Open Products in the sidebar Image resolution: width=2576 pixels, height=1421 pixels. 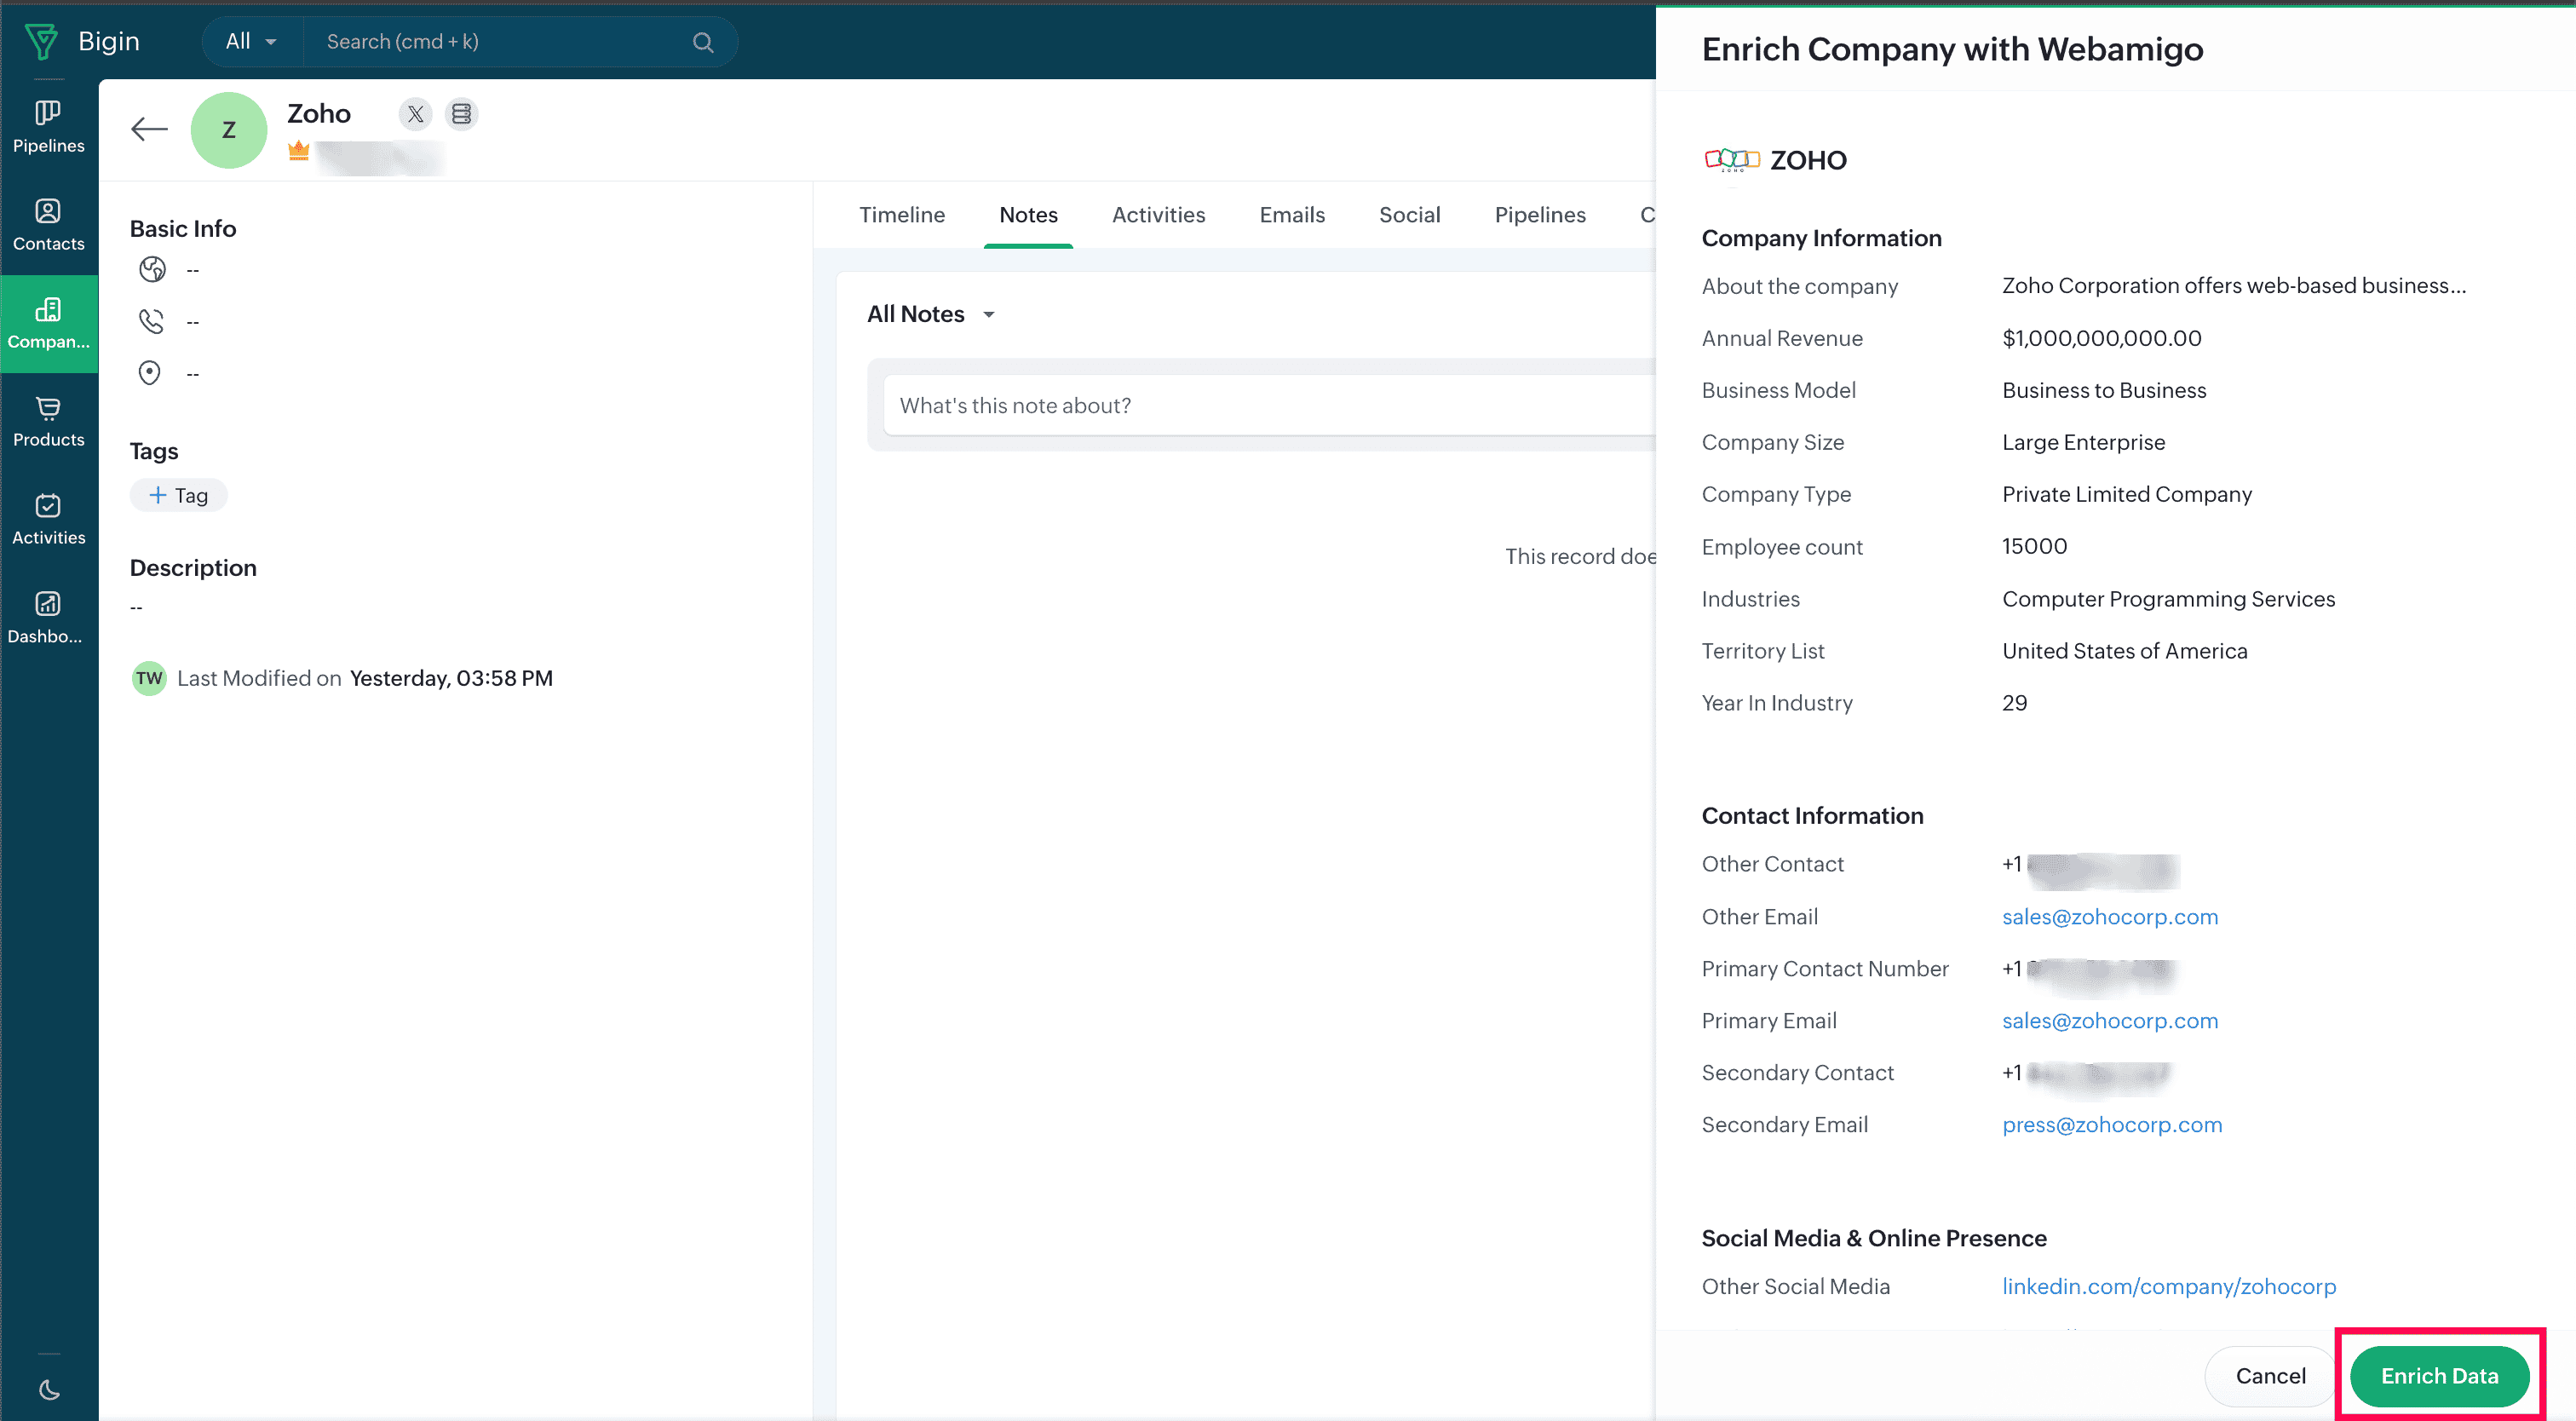point(48,421)
